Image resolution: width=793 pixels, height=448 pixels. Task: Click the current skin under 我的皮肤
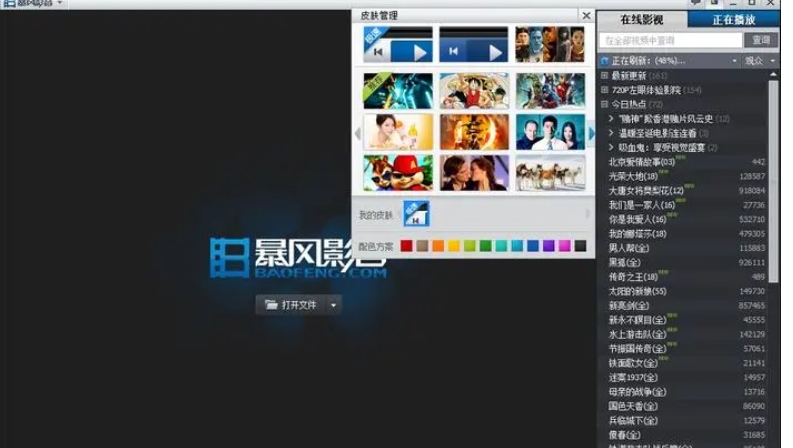point(416,213)
